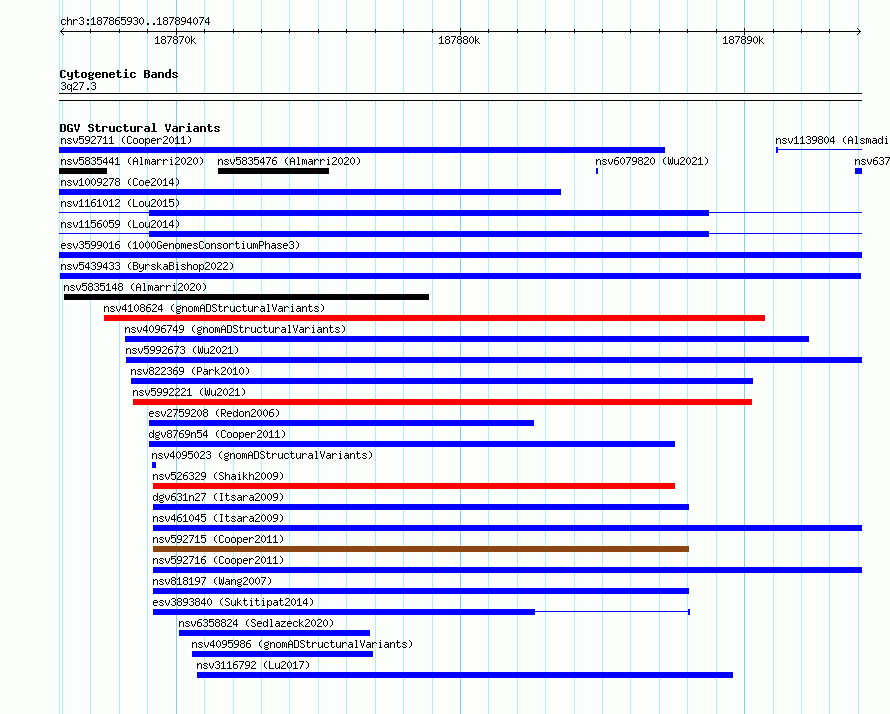890x714 pixels.
Task: Open variant nsv6079820 (Wu2021)
Action: pyautogui.click(x=652, y=161)
